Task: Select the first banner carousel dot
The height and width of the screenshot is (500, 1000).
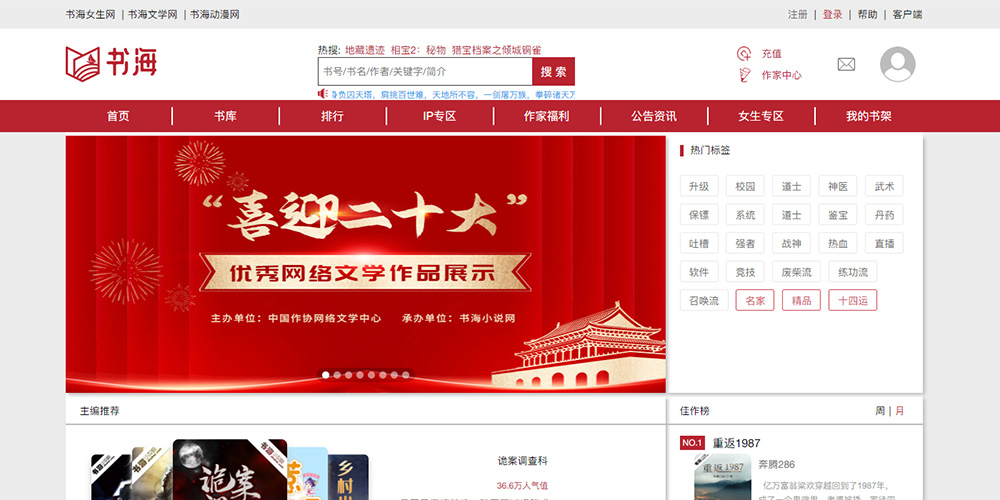Action: click(x=325, y=375)
